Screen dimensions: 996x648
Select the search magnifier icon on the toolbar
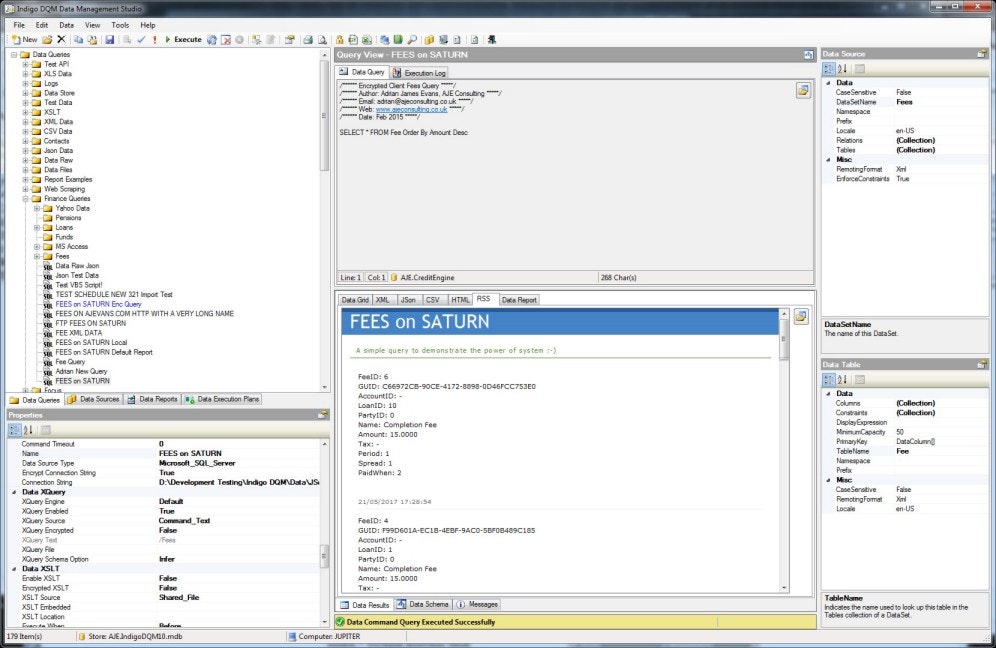(412, 40)
